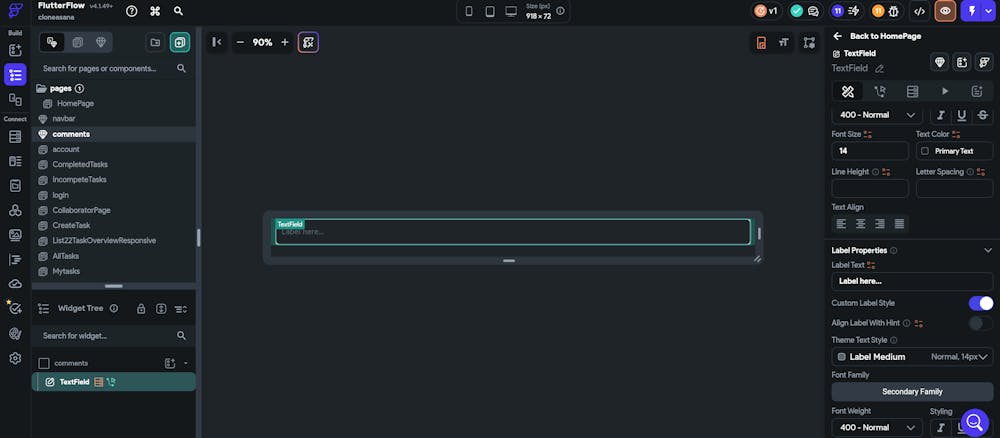
Task: Switch to the Backend Query tab
Action: click(913, 92)
